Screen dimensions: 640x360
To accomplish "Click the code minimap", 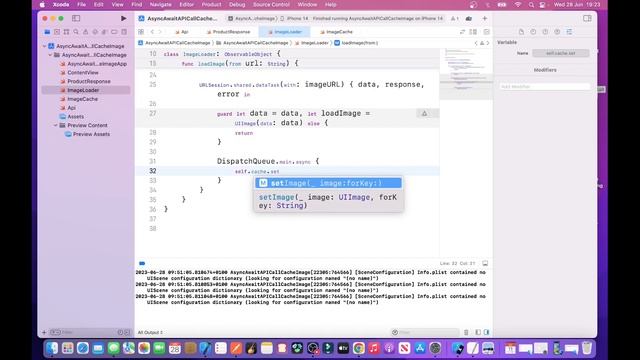I will (x=465, y=73).
